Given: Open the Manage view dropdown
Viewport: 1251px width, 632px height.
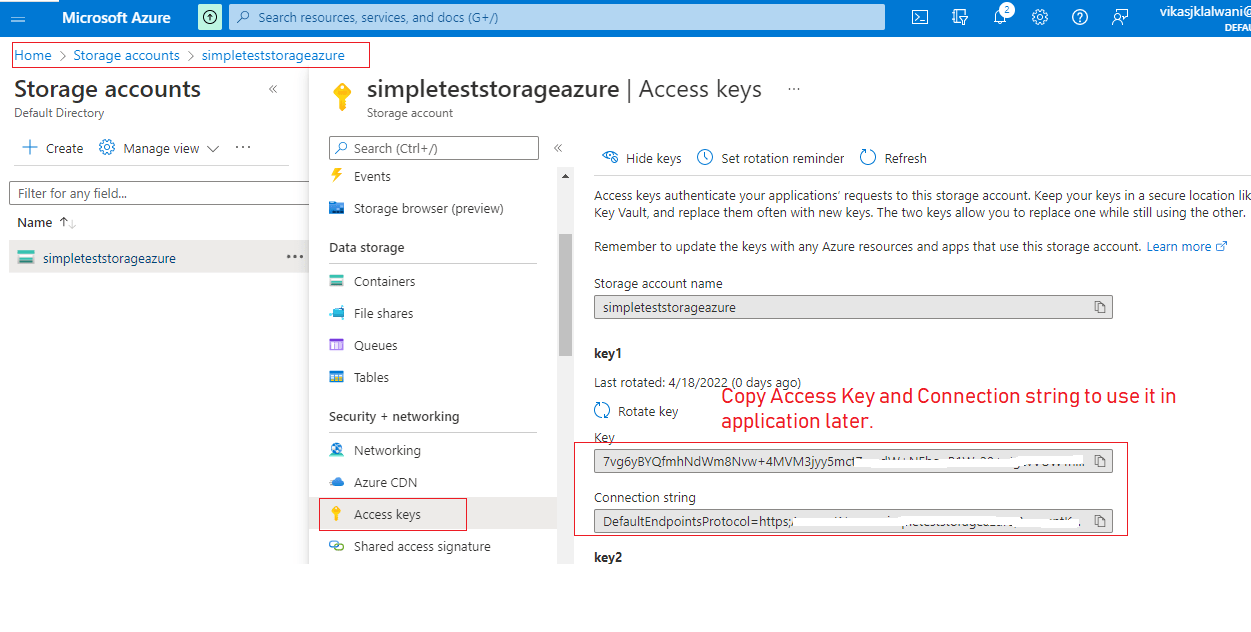Looking at the screenshot, I should (159, 148).
